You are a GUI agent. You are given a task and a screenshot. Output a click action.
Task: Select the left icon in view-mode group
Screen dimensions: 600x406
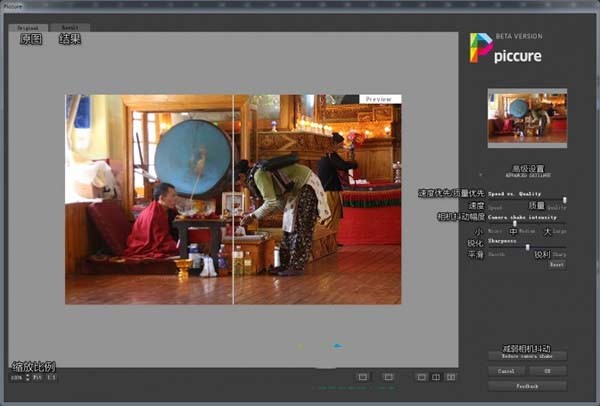[421, 377]
